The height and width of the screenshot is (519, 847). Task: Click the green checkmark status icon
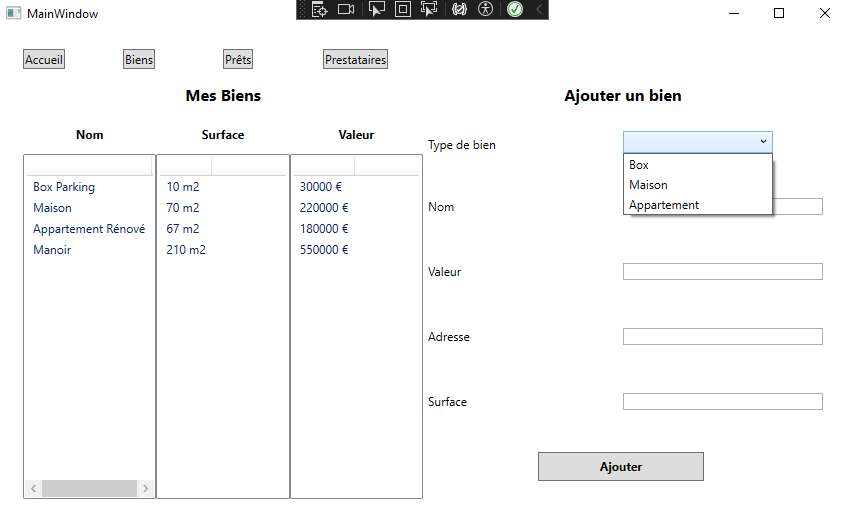tap(514, 9)
